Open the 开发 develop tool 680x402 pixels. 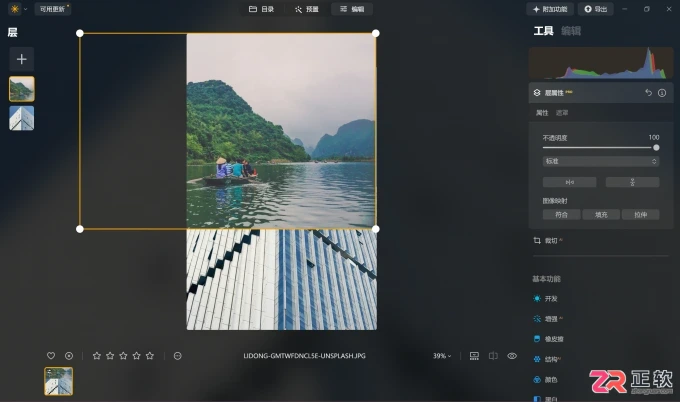coord(546,298)
